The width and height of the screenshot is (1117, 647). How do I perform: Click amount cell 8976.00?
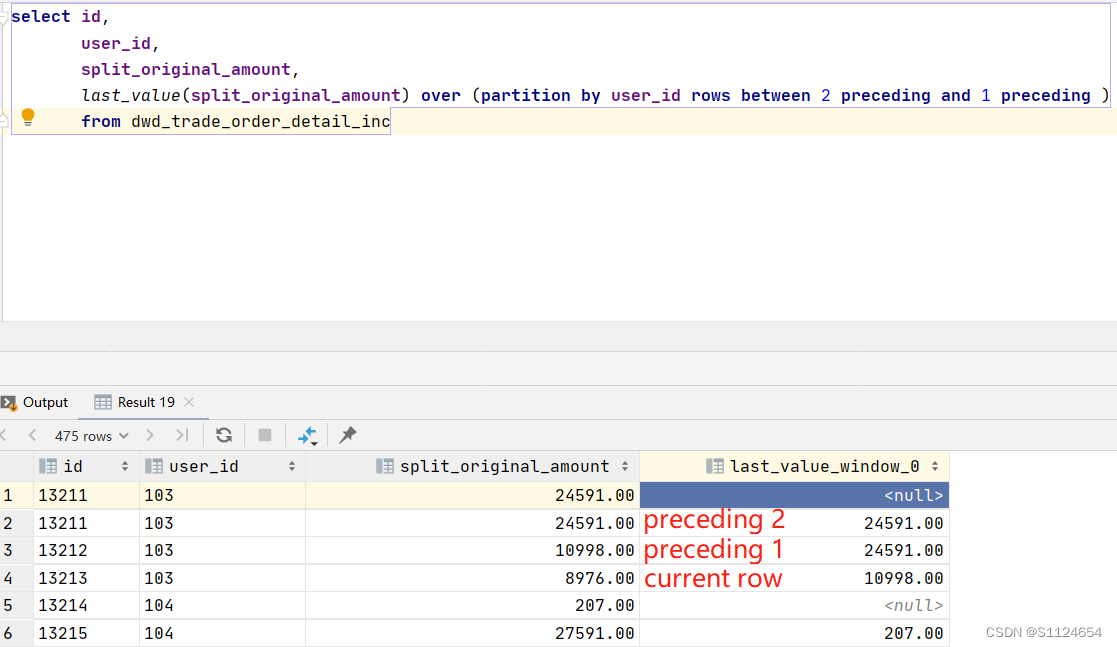click(472, 578)
